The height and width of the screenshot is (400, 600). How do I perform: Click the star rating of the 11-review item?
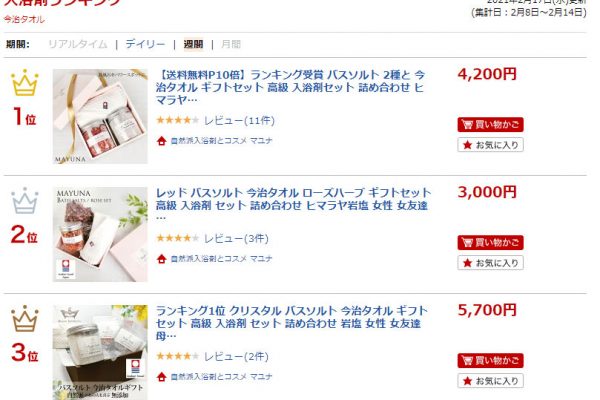pyautogui.click(x=178, y=121)
